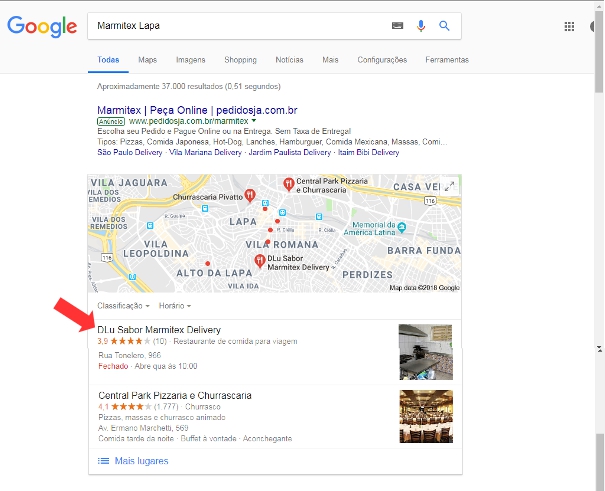The image size is (605, 491).
Task: Switch to the Shopping tab
Action: point(240,60)
